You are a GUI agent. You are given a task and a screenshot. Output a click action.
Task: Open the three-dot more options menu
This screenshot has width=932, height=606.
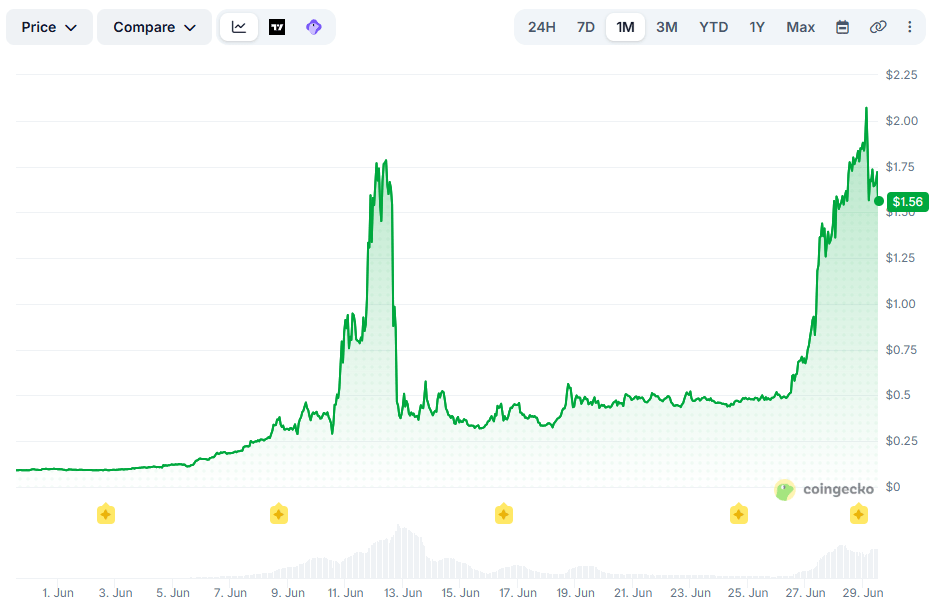coord(909,27)
